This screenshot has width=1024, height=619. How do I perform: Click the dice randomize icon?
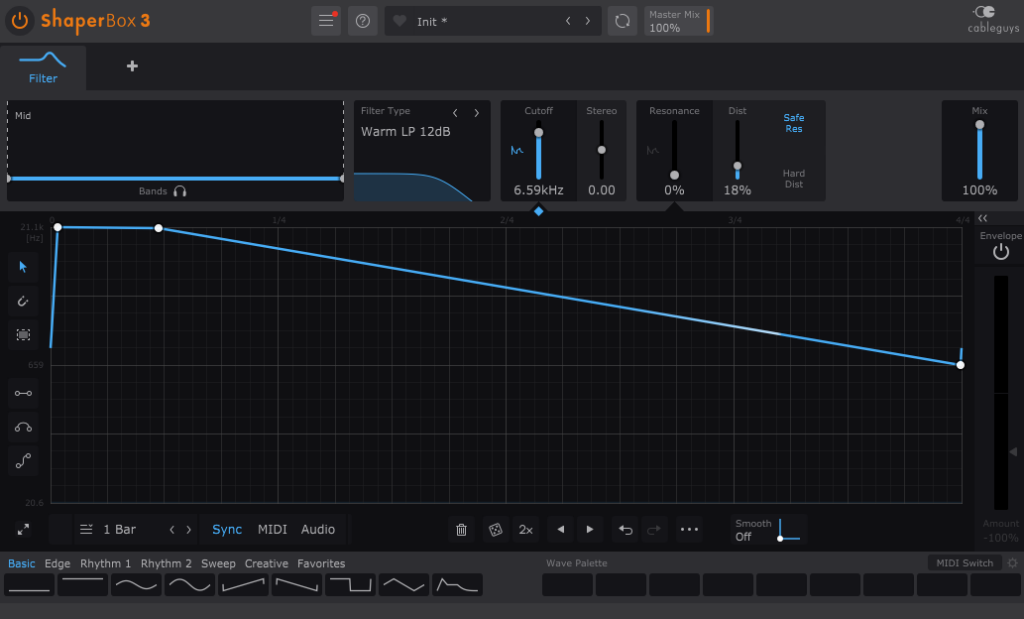tap(494, 530)
